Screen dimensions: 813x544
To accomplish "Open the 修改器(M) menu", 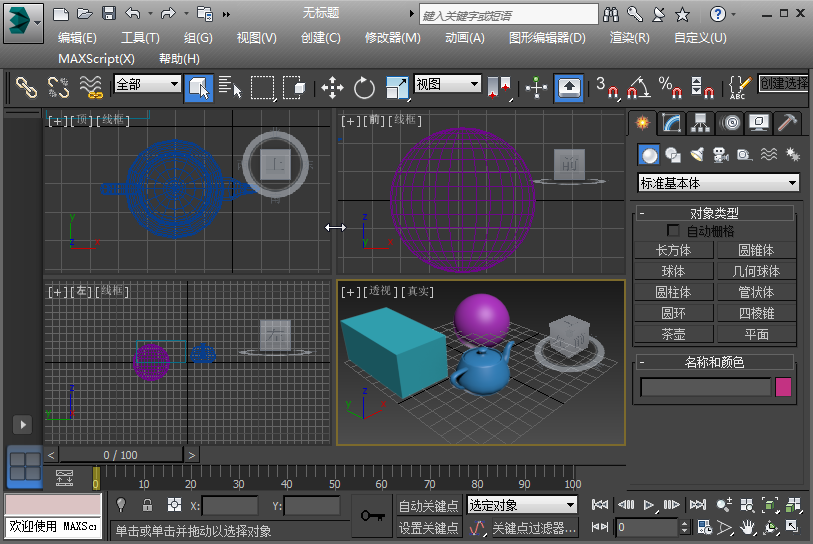I will click(392, 38).
